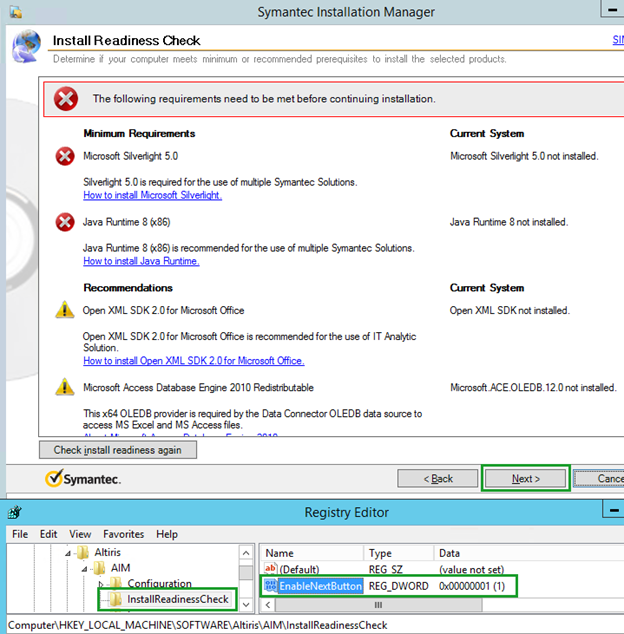Click the warning icon beside Open XML SDK 2.0

65,310
